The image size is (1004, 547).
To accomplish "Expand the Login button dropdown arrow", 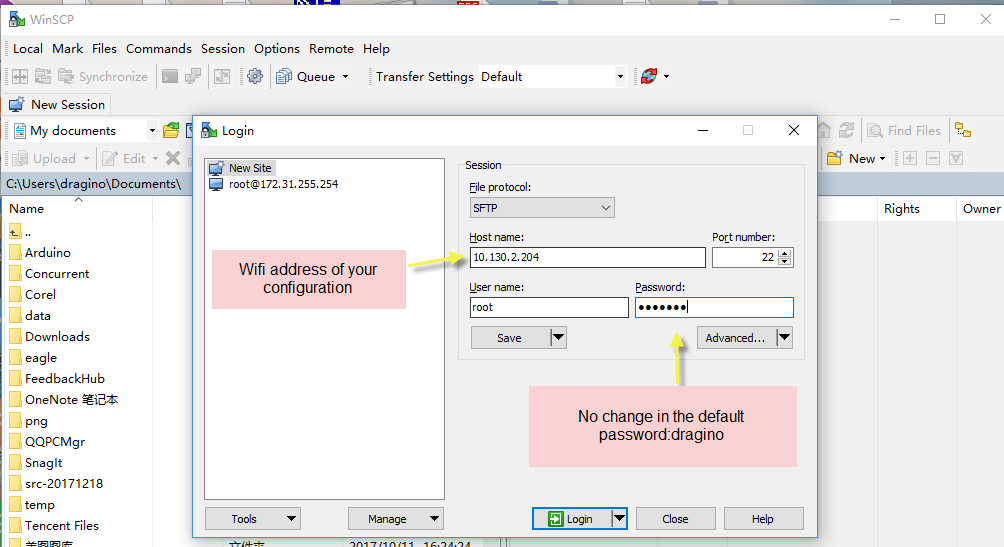I will pos(619,519).
